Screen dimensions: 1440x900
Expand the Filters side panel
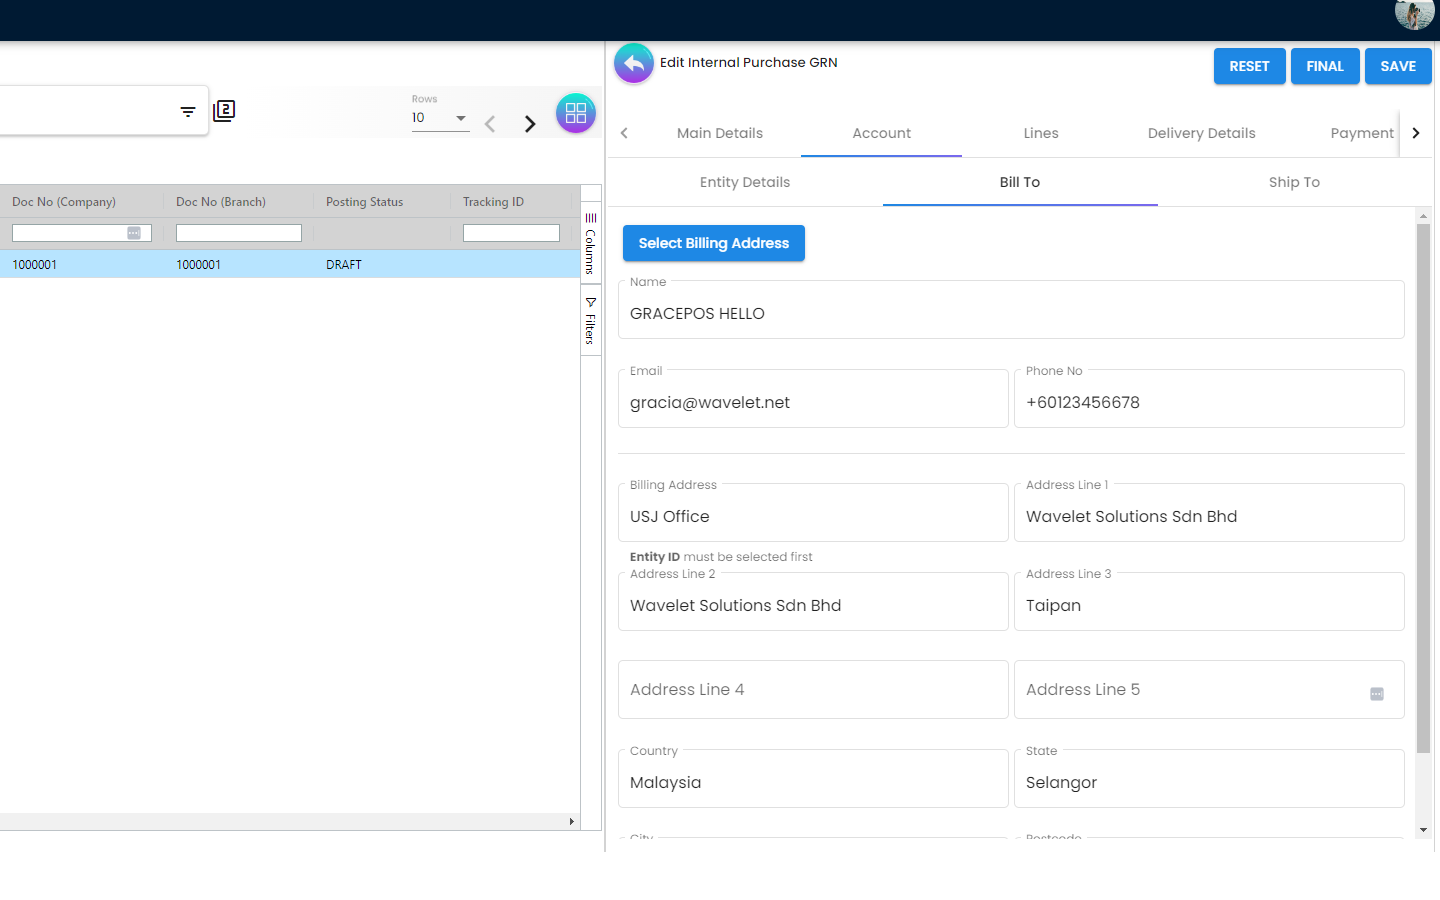click(x=591, y=321)
